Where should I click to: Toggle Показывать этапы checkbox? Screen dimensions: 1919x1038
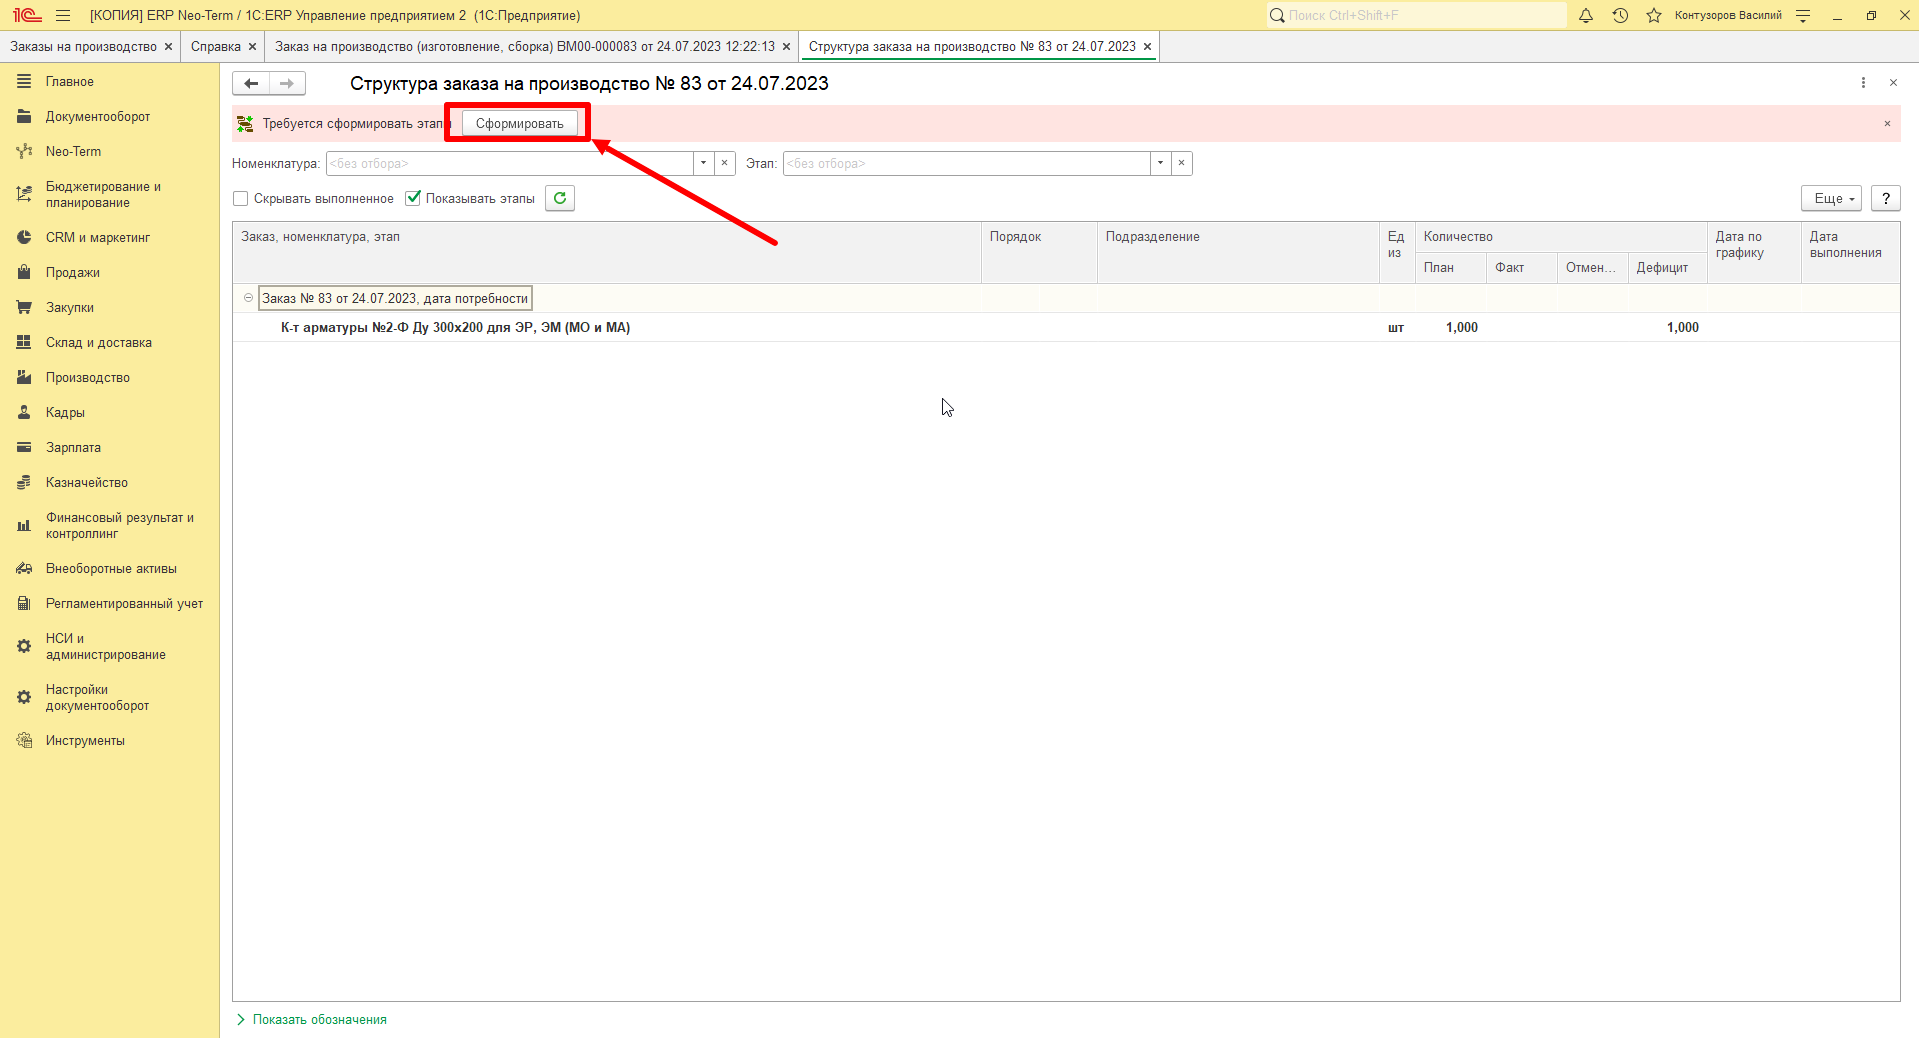(x=413, y=198)
